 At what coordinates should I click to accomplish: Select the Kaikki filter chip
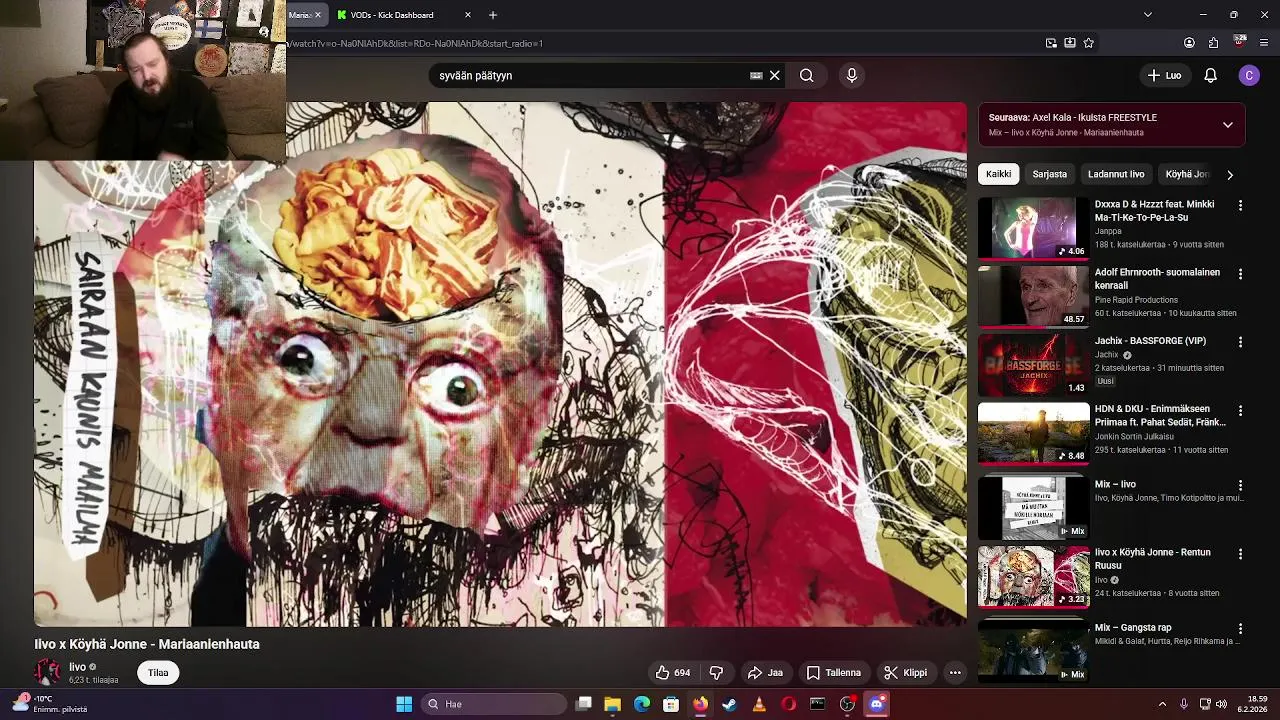click(998, 174)
